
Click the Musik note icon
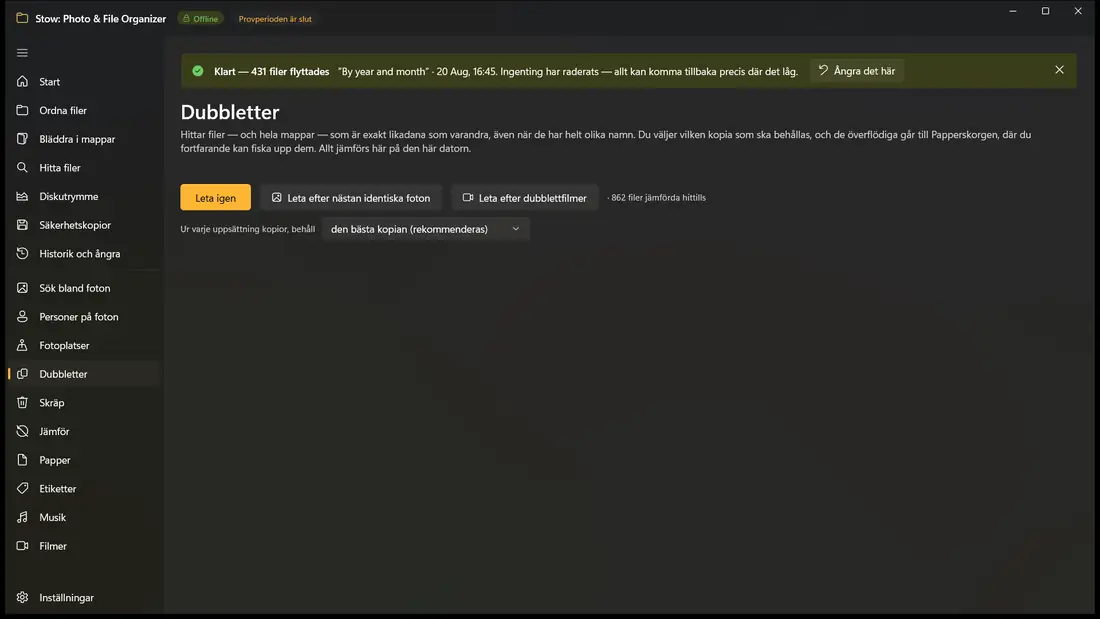[x=22, y=517]
